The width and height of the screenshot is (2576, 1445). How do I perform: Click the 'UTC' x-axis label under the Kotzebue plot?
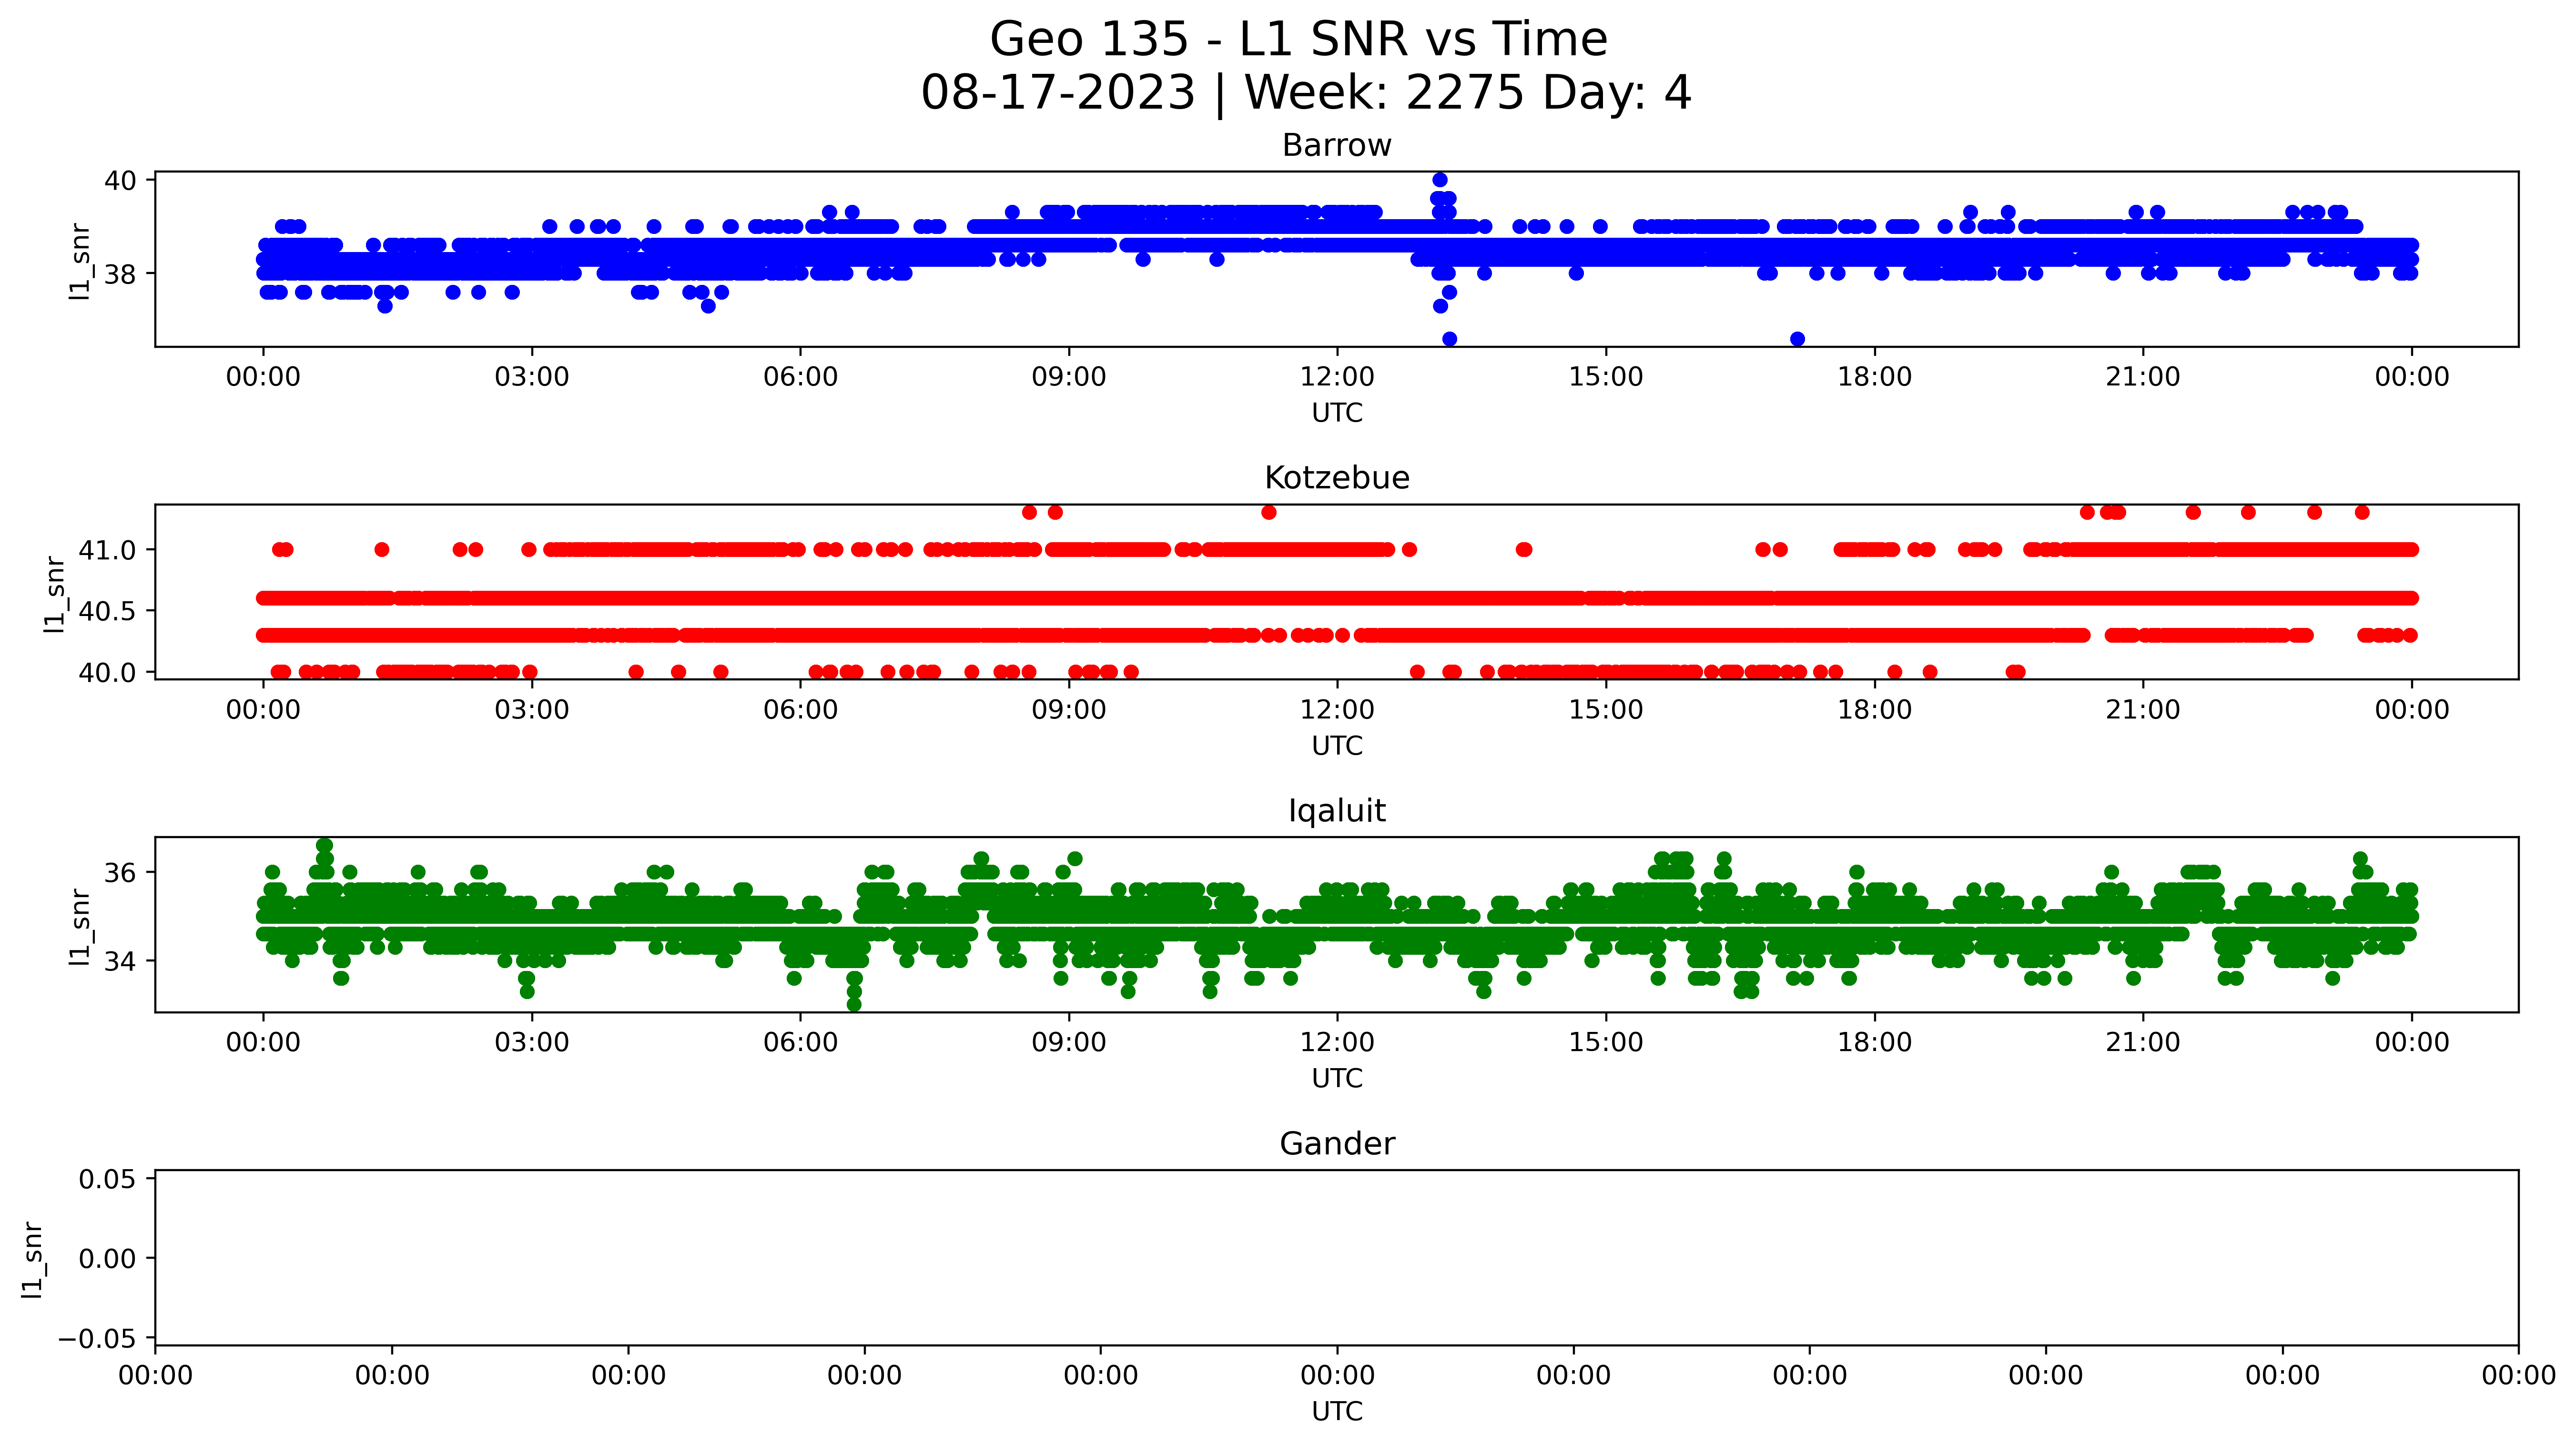click(x=1337, y=747)
